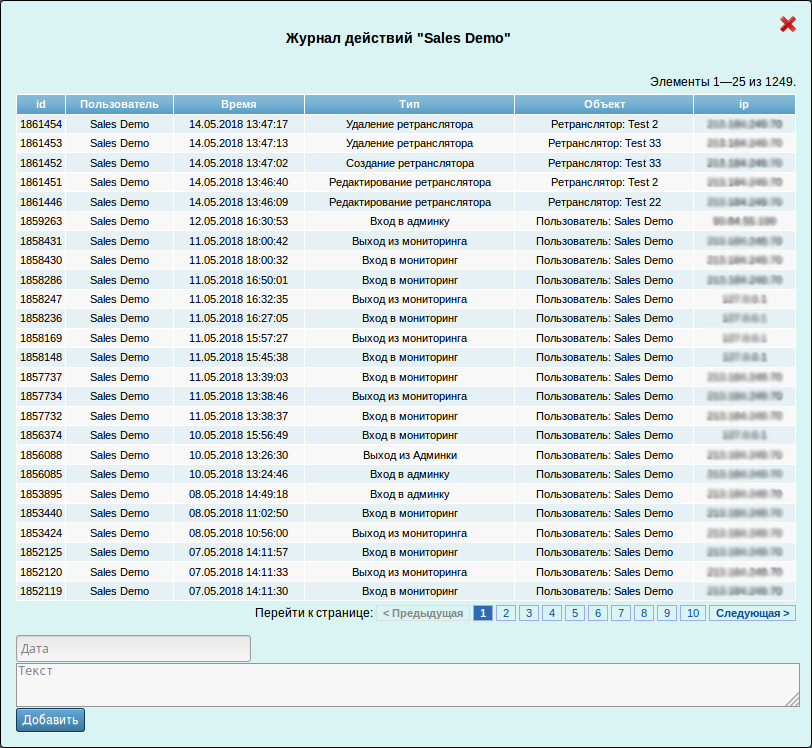The width and height of the screenshot is (812, 748).
Task: Focus the Дата input field
Action: tap(133, 649)
